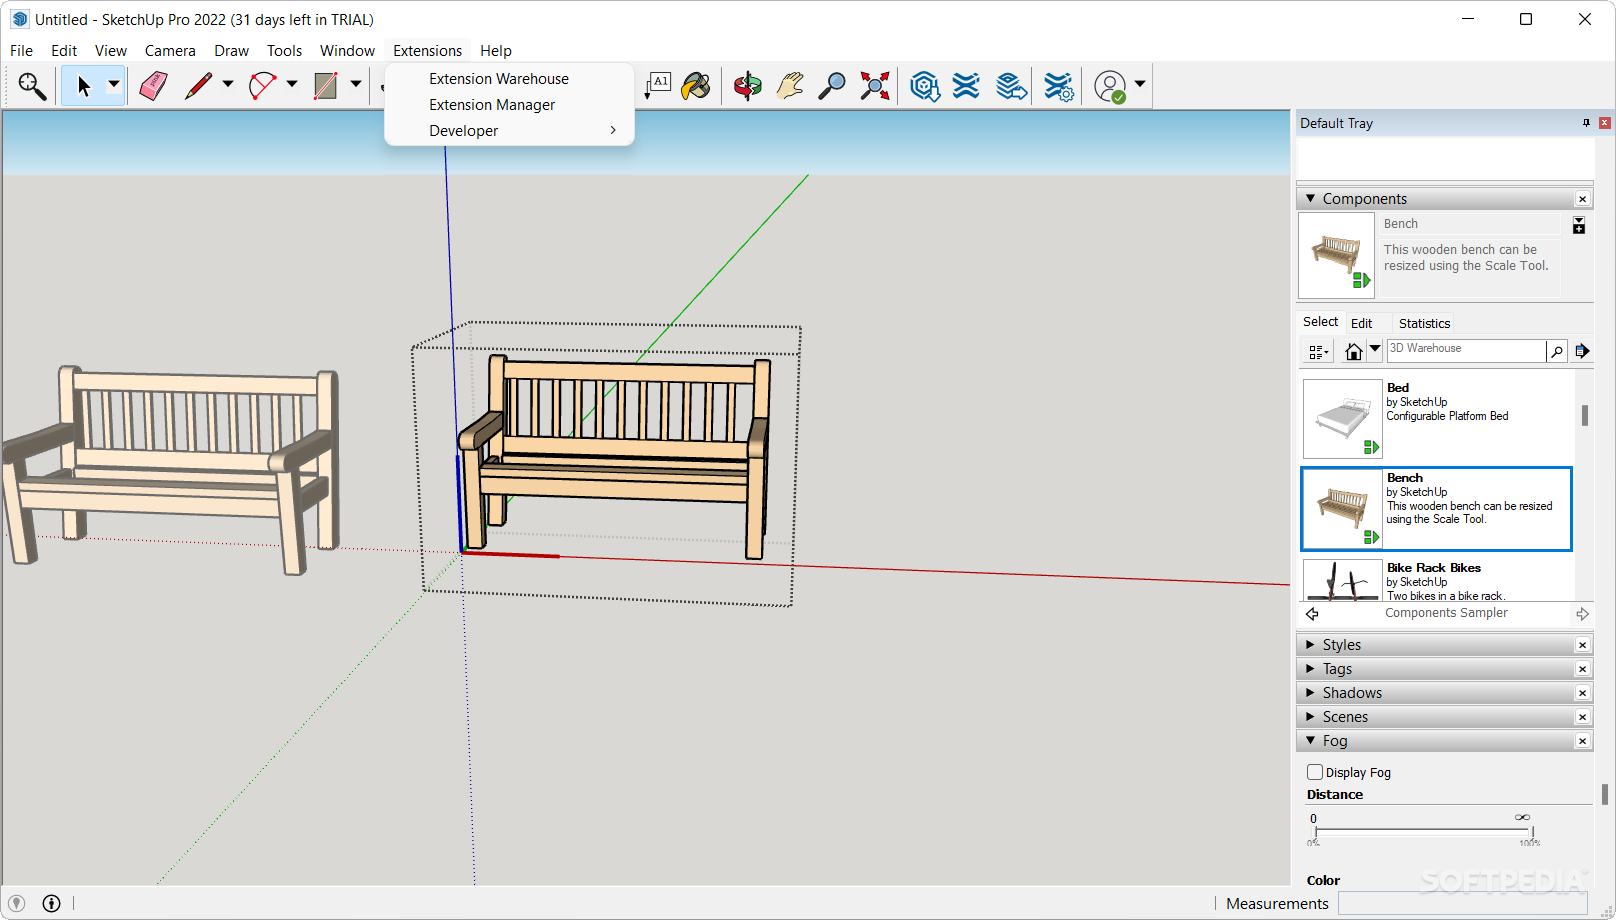The image size is (1616, 920).
Task: Expand the Shadows panel
Action: [x=1310, y=693]
